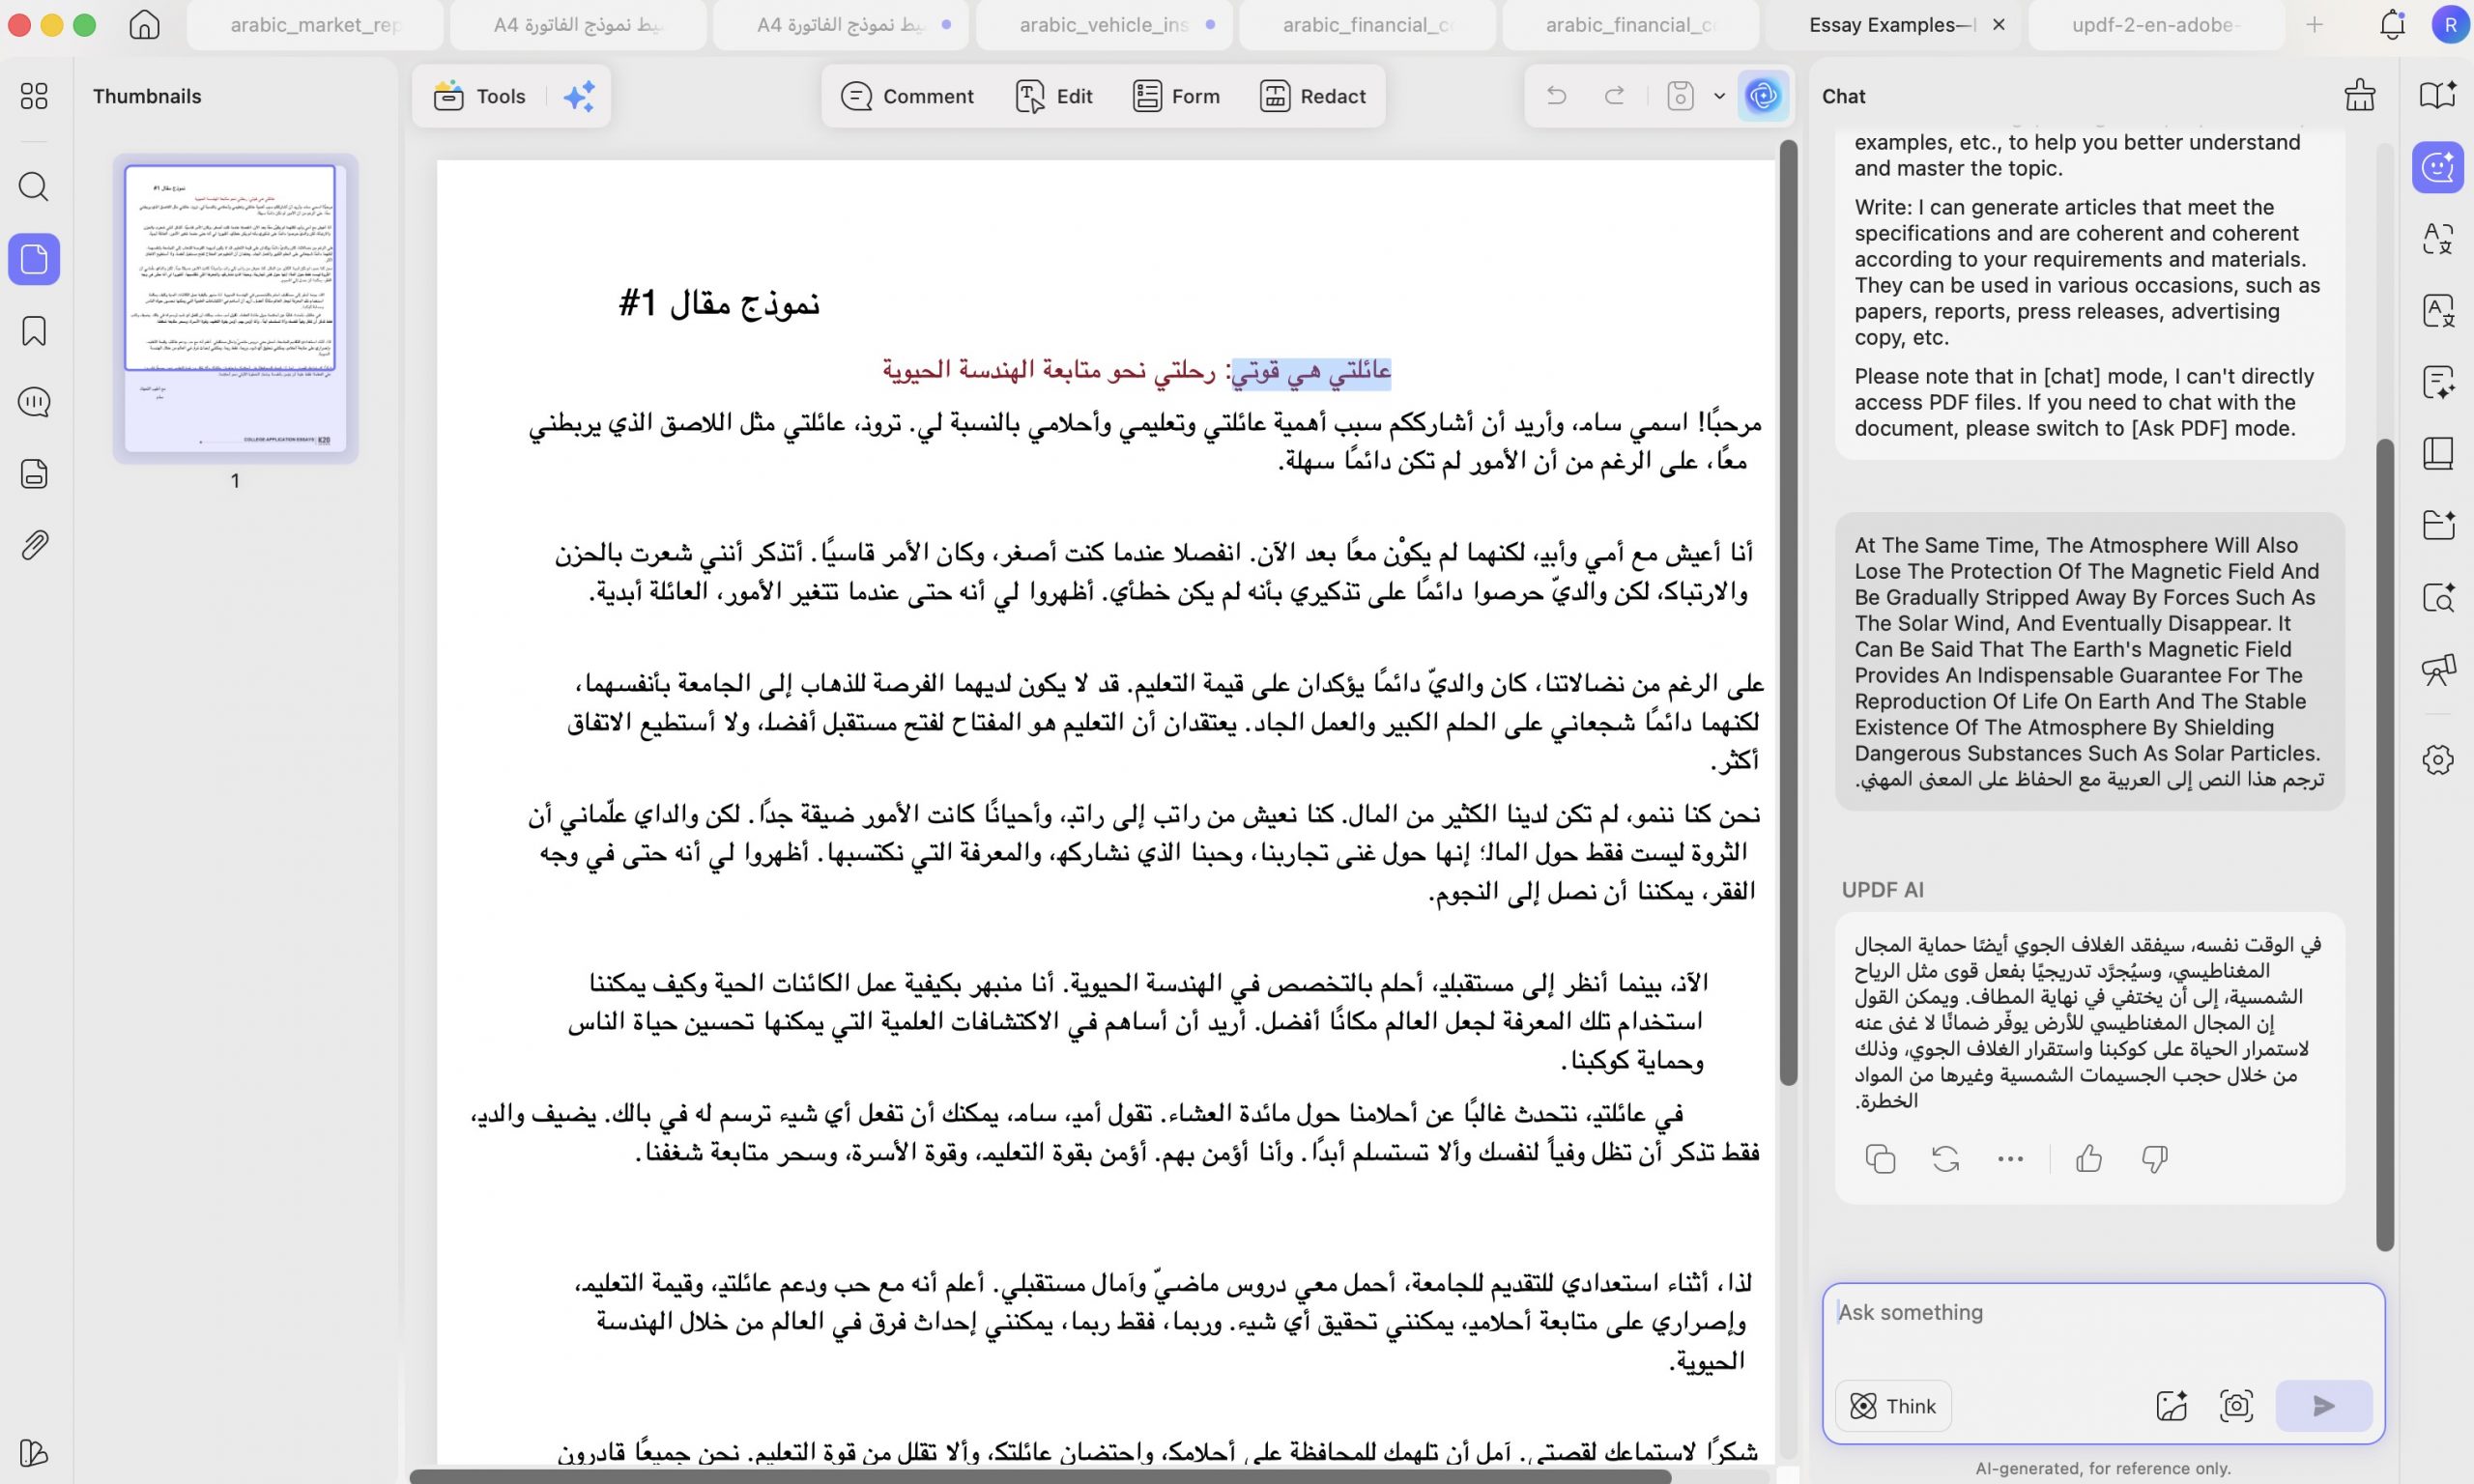This screenshot has height=1484, width=2474.
Task: Click the document horizontal scrollbar
Action: click(1040, 1476)
